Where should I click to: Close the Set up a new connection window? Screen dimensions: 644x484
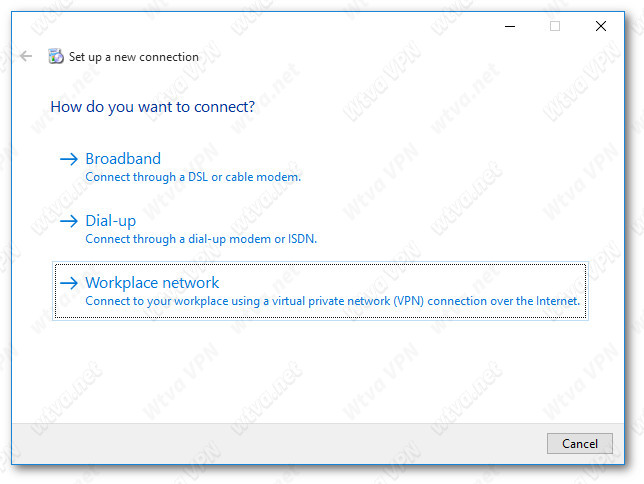[x=600, y=26]
